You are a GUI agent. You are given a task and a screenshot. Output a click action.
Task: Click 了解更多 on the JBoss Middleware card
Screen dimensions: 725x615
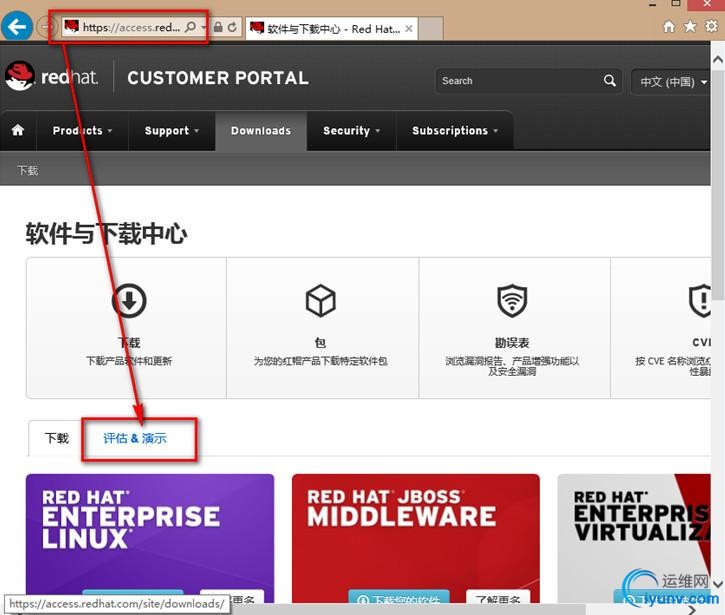click(x=498, y=598)
